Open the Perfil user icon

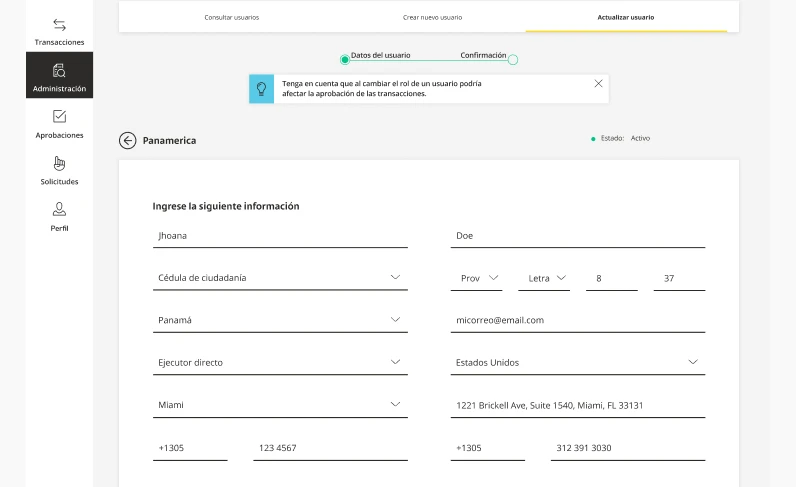pyautogui.click(x=59, y=209)
